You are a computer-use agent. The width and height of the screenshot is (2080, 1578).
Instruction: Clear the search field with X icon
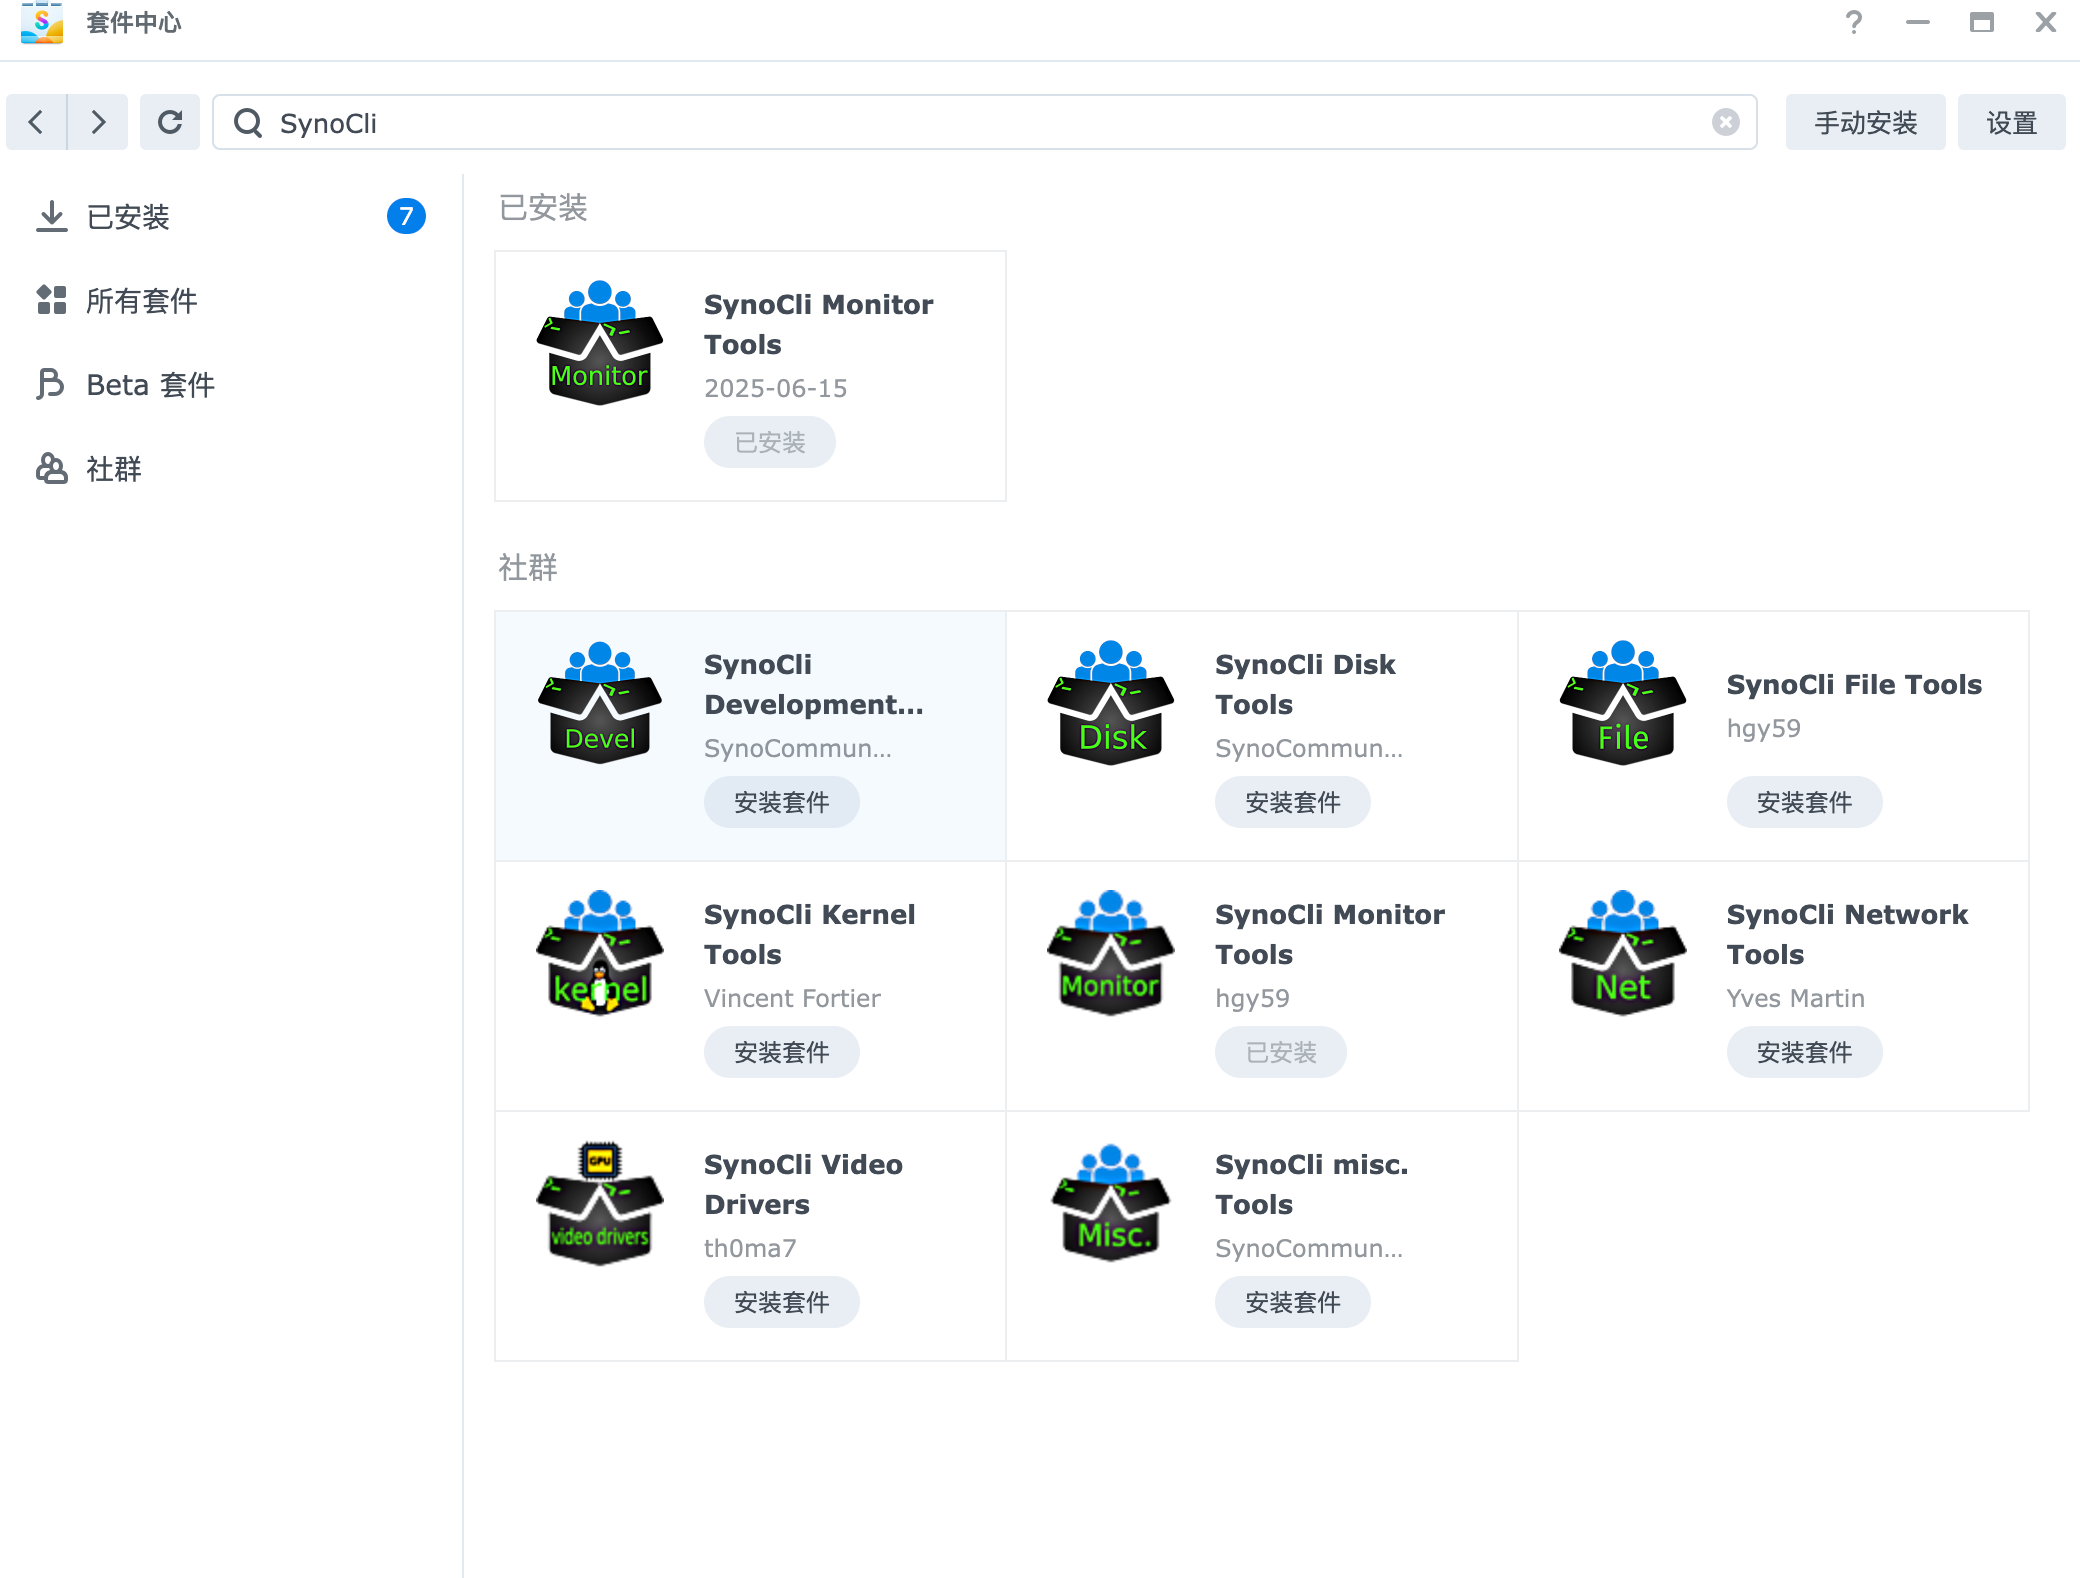point(1725,122)
